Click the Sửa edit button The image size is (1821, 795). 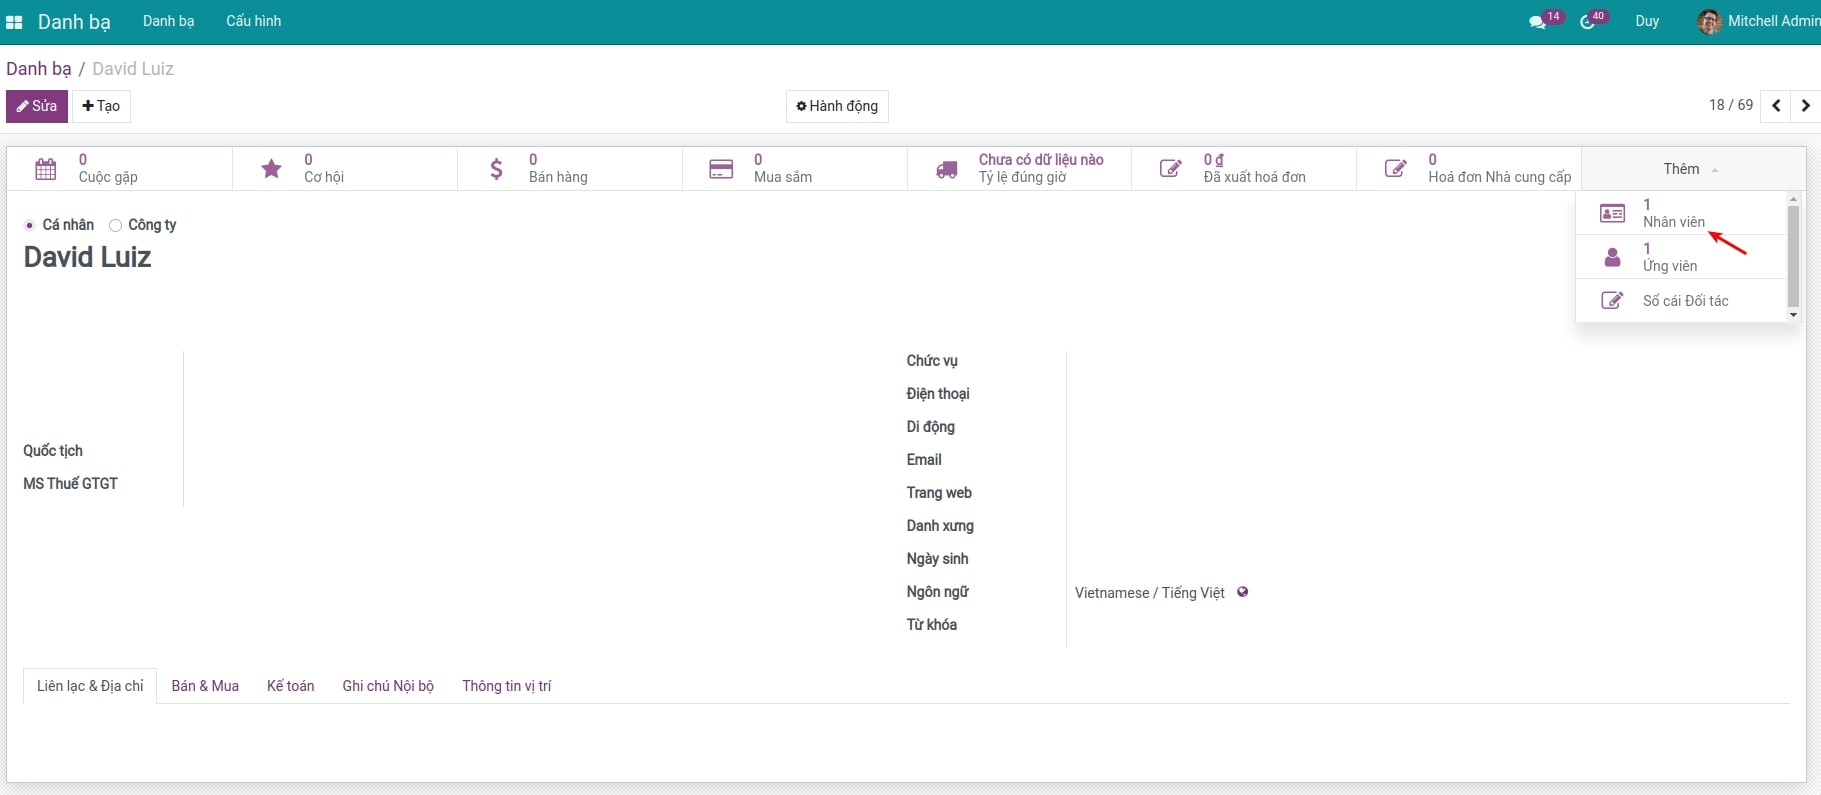pyautogui.click(x=37, y=106)
